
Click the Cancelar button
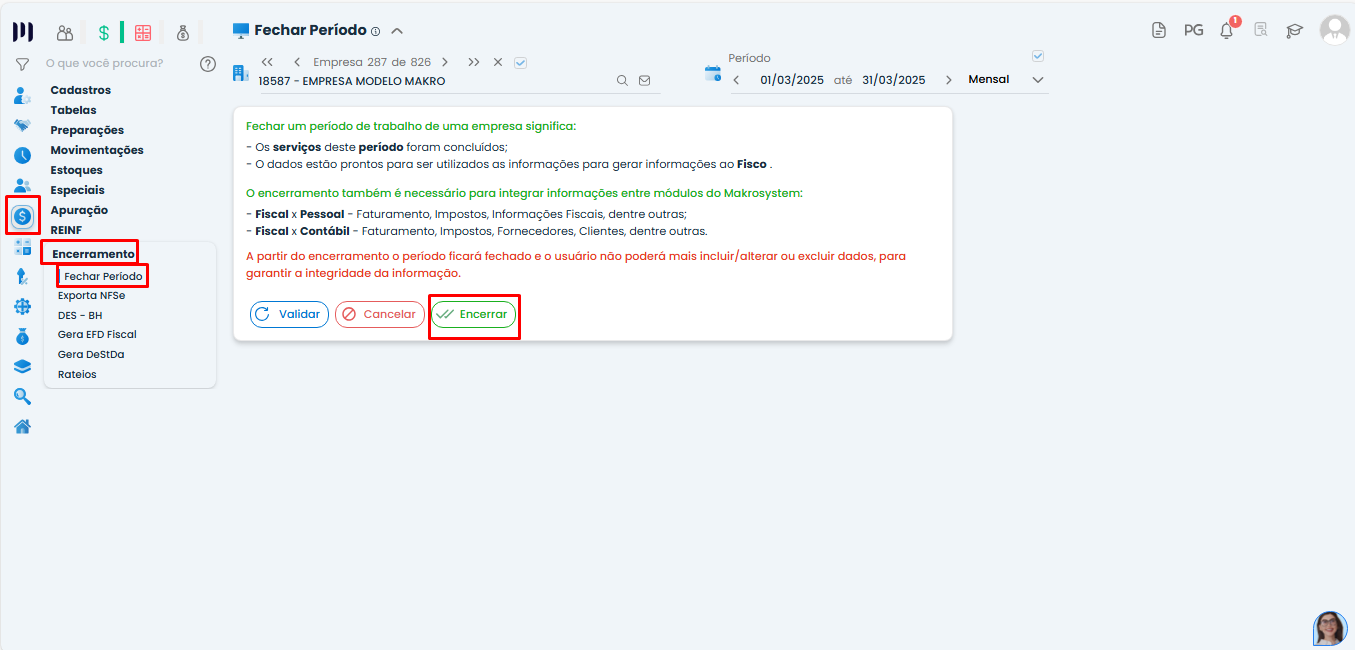pyautogui.click(x=380, y=314)
